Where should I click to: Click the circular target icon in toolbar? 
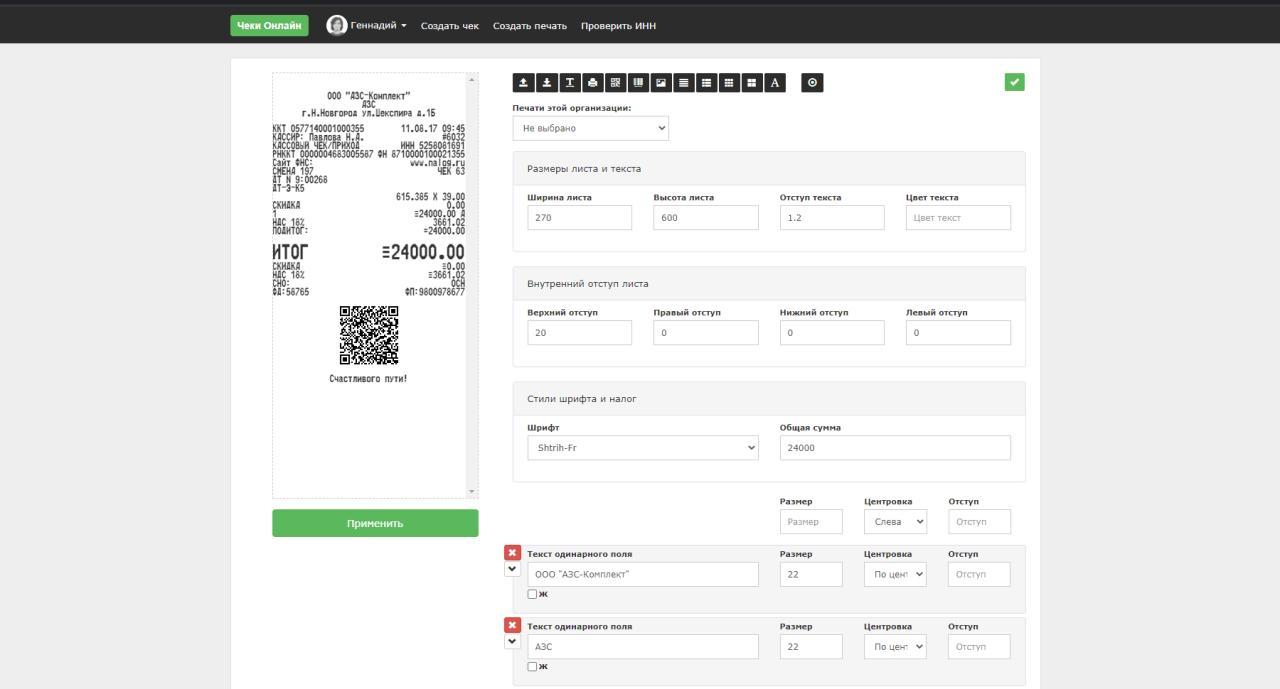(x=812, y=83)
